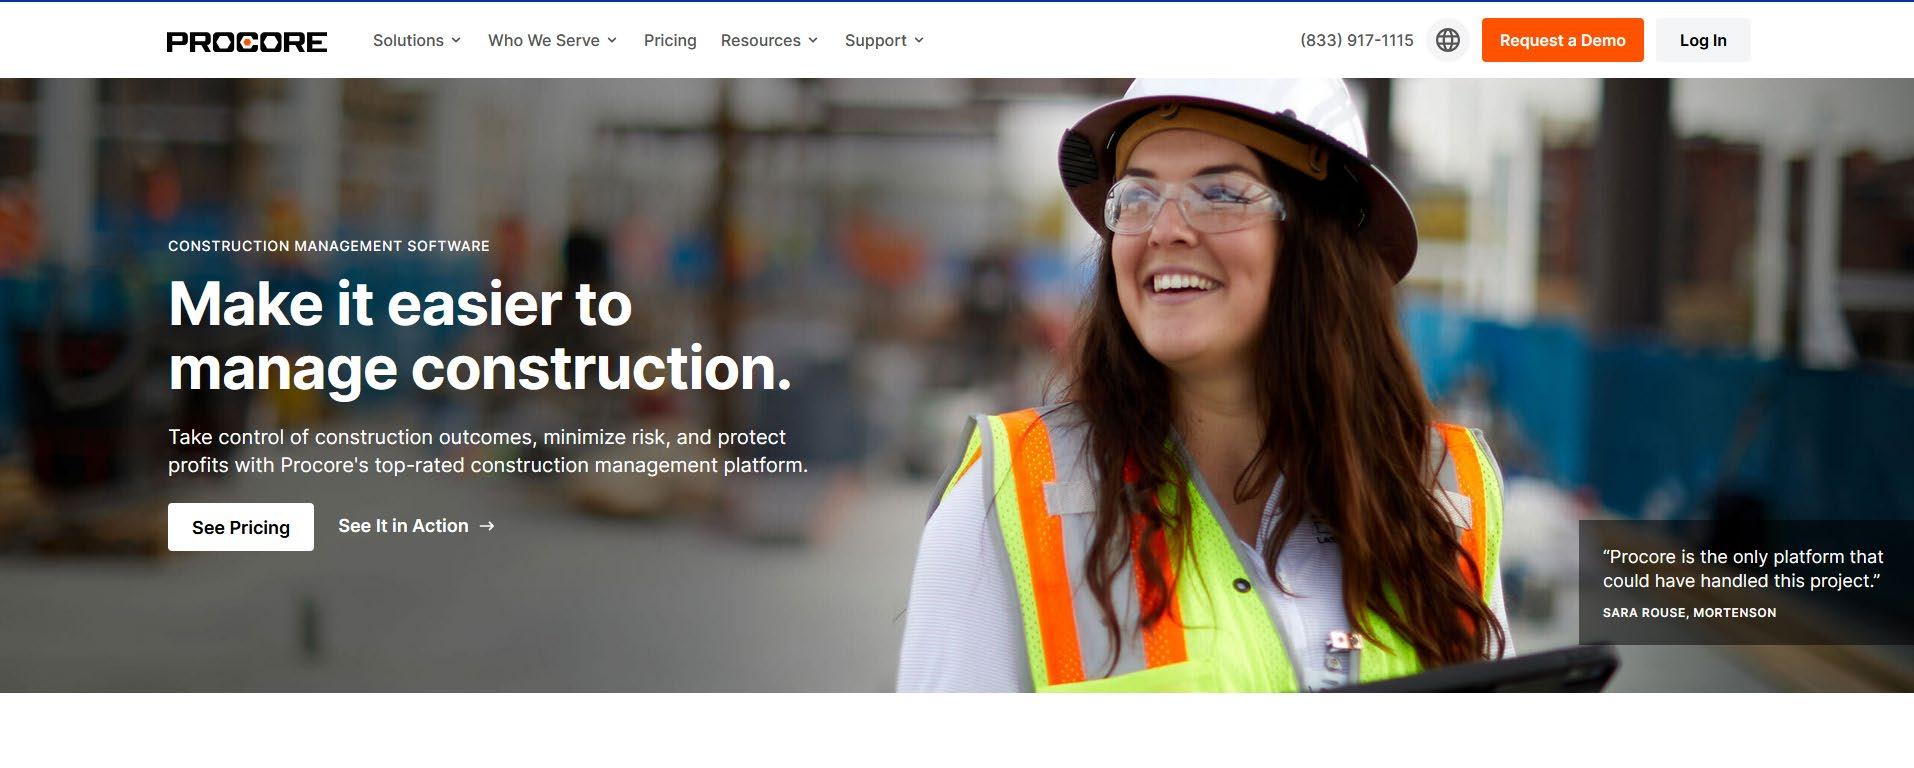Expand the Support dropdown chevron

pos(919,41)
